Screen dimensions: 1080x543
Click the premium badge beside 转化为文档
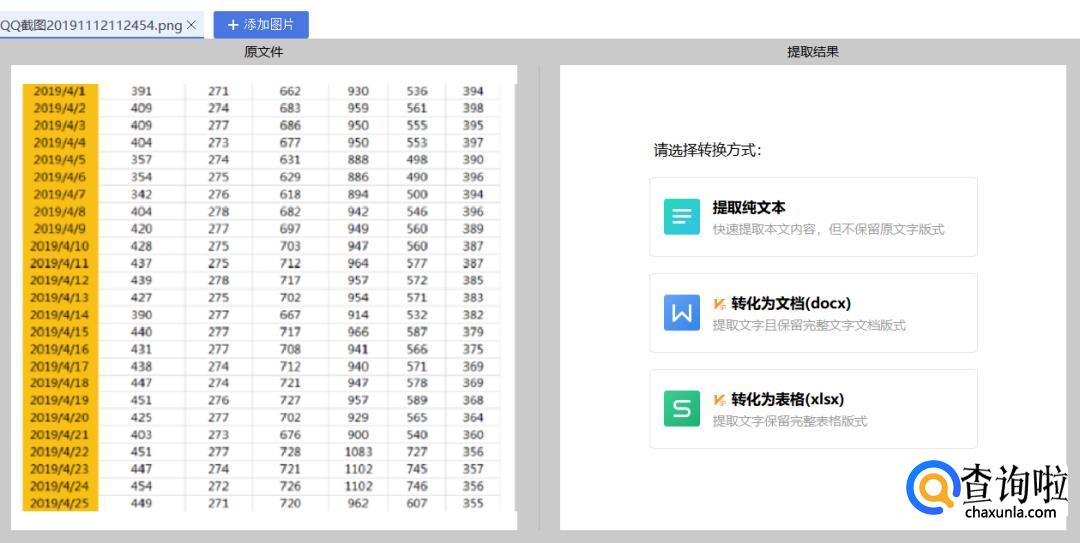point(720,304)
